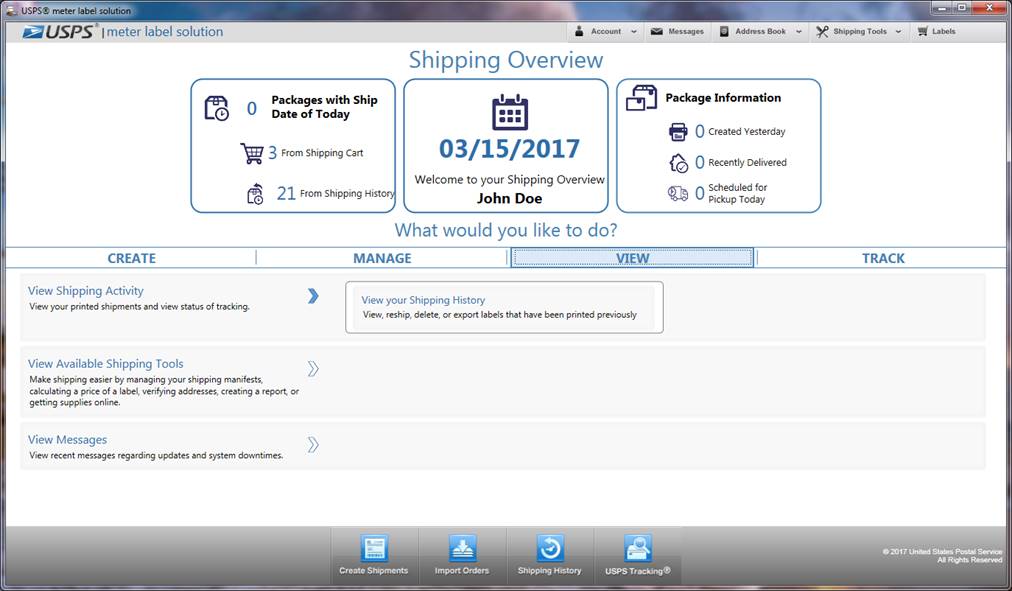The height and width of the screenshot is (591, 1012).
Task: Select the VIEW tab
Action: pyautogui.click(x=632, y=258)
